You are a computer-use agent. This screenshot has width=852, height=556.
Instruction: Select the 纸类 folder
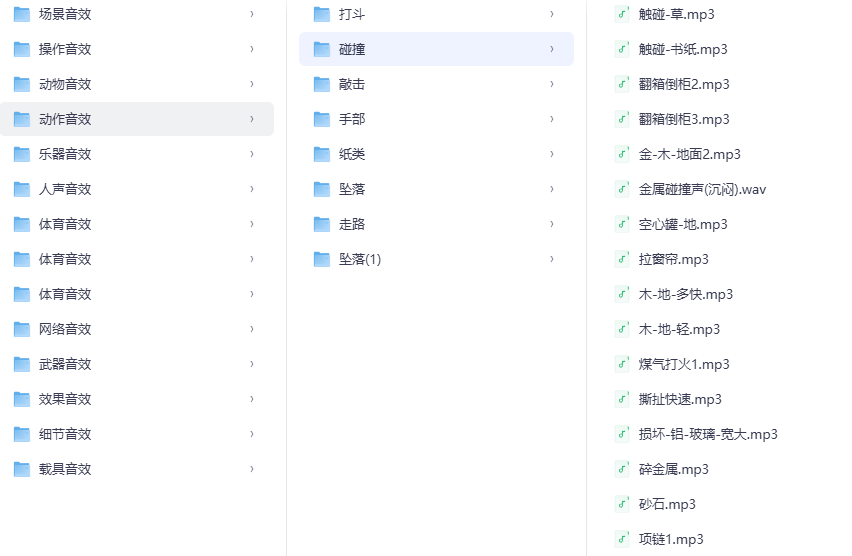click(352, 154)
